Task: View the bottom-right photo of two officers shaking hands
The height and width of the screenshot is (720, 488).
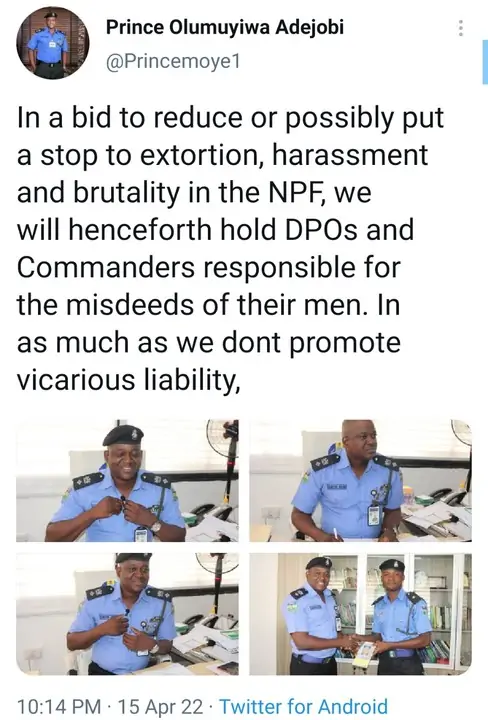Action: [360, 614]
